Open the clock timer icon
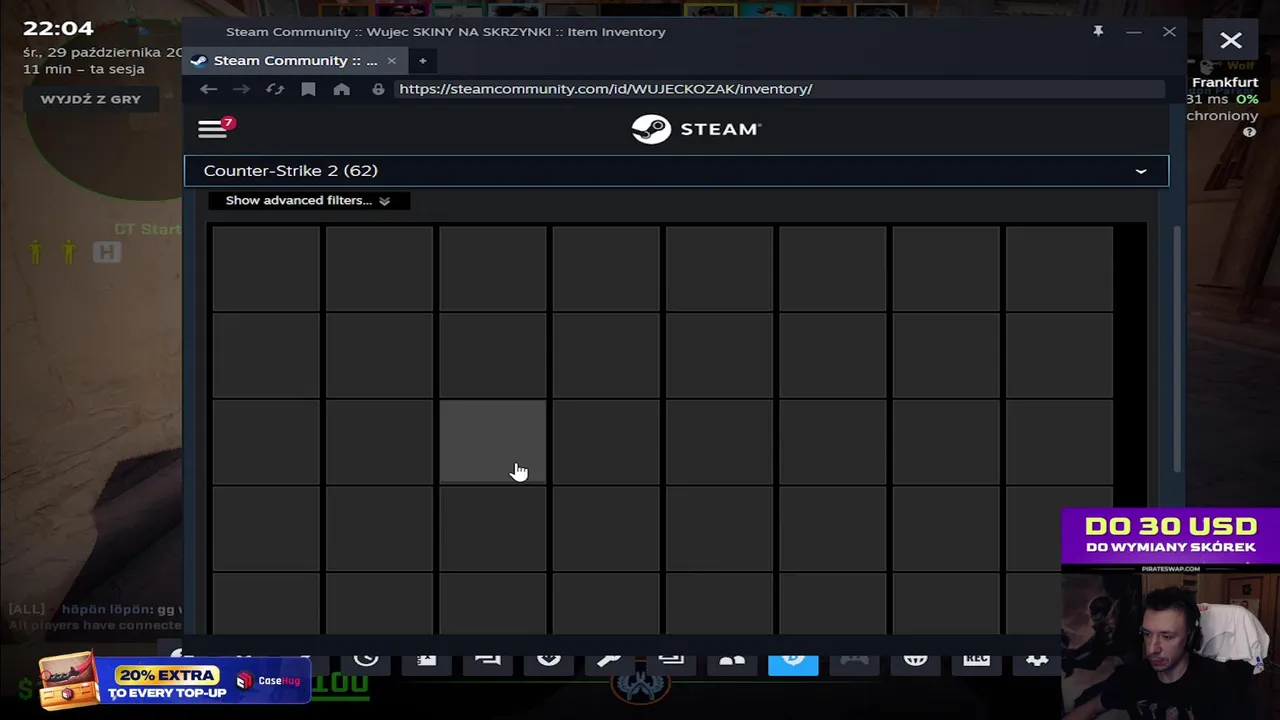This screenshot has width=1280, height=720. click(x=366, y=660)
